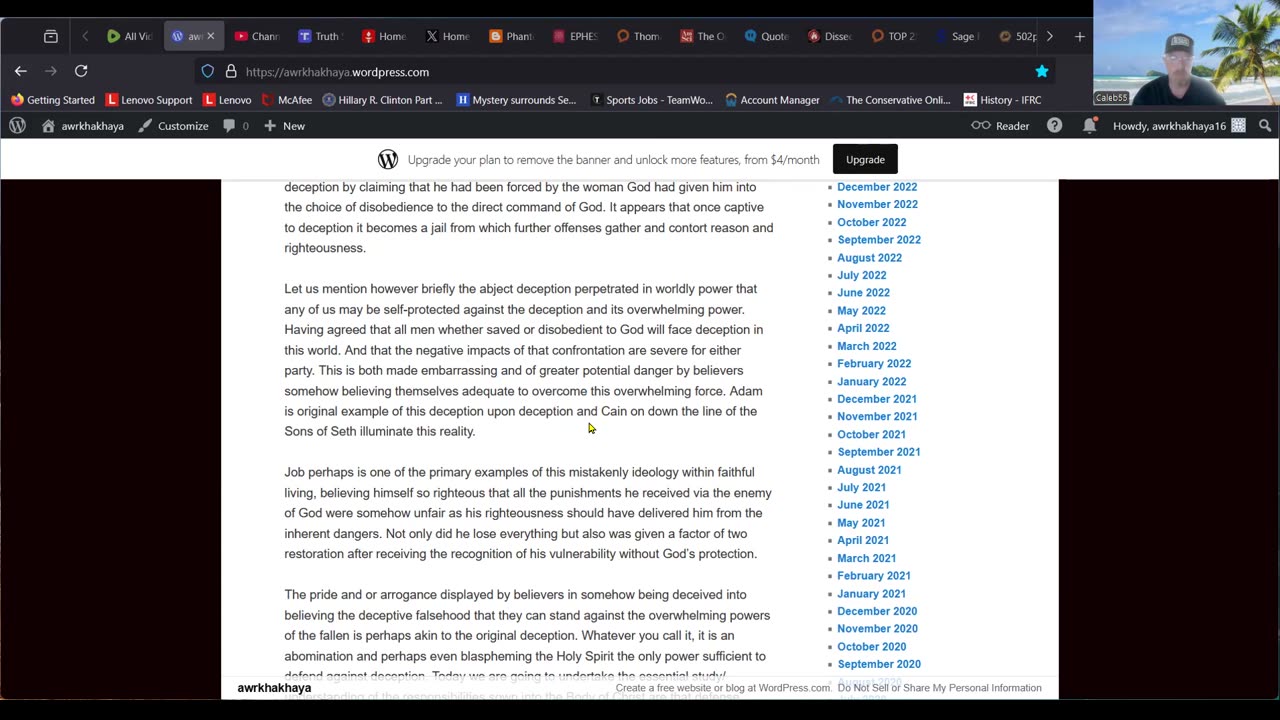Switch to the Sage tab
Viewport: 1280px width, 720px height.
957,36
